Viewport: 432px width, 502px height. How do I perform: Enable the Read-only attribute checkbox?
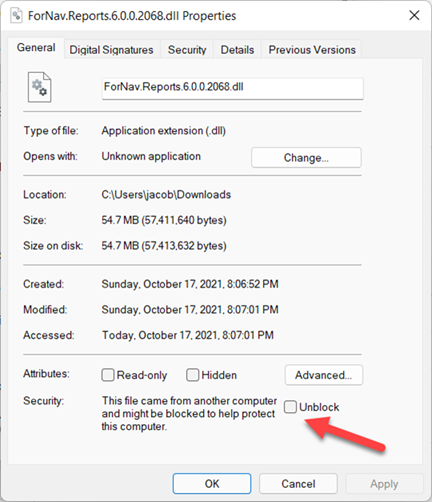pyautogui.click(x=108, y=375)
